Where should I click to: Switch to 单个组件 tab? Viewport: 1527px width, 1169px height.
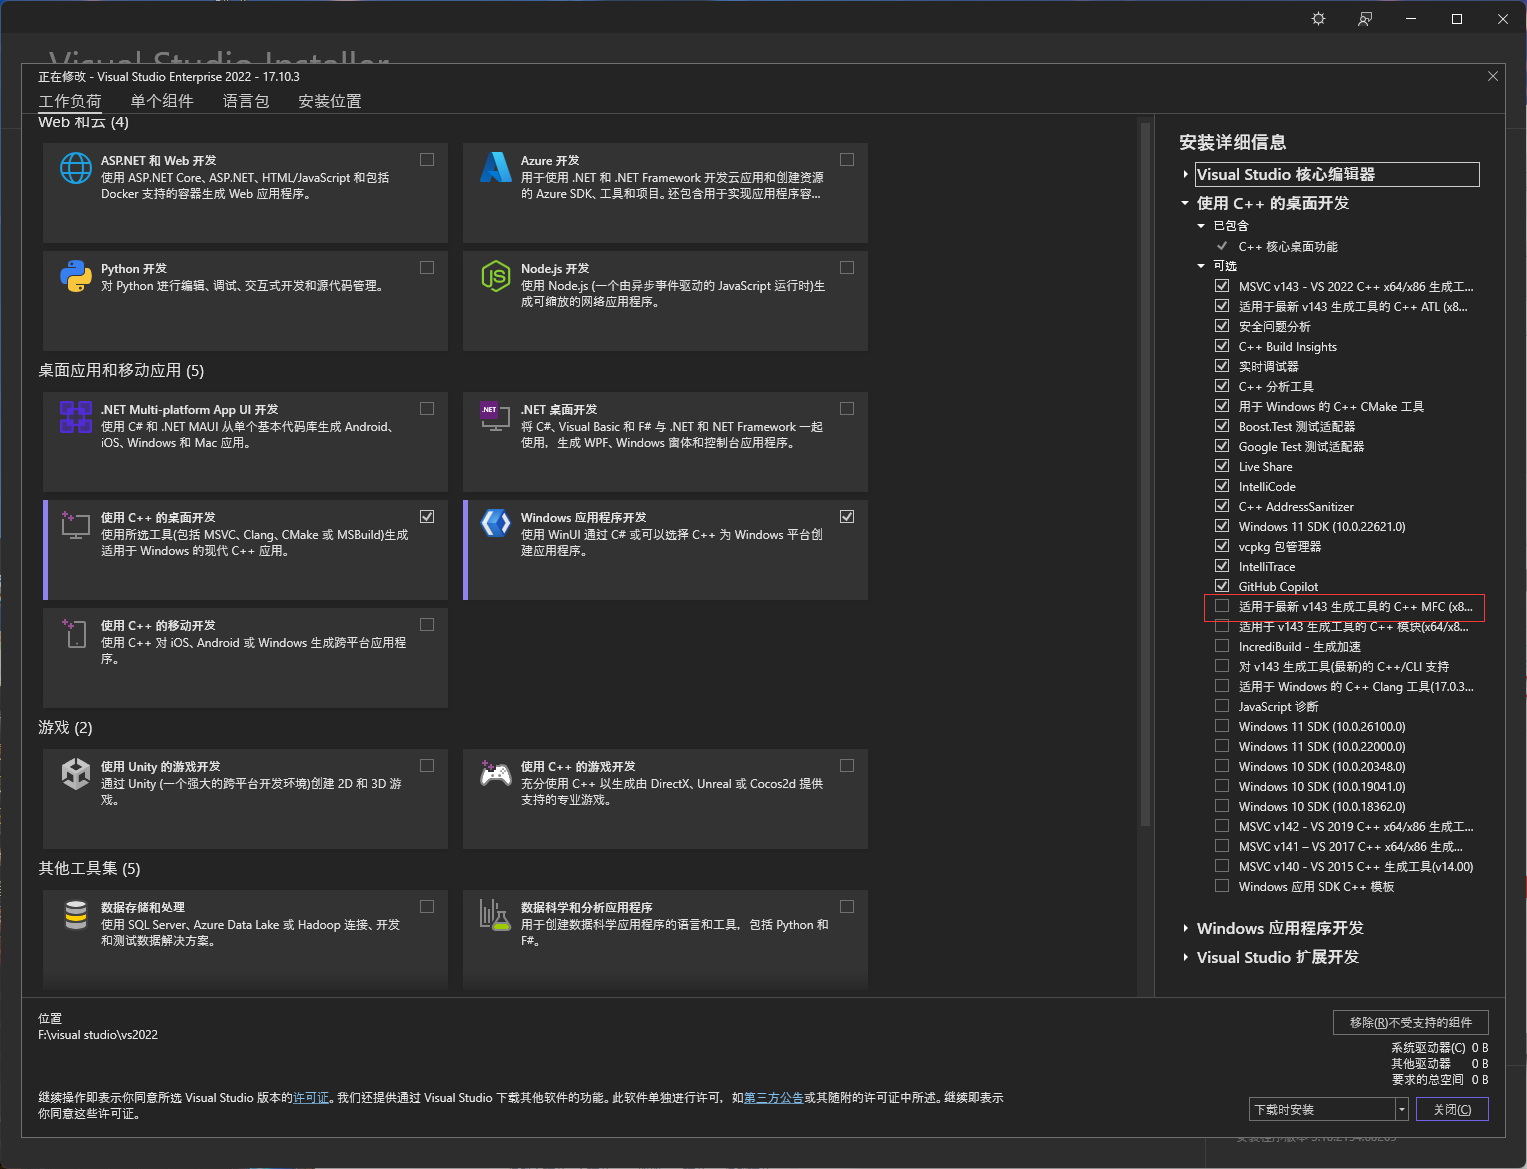pos(162,101)
